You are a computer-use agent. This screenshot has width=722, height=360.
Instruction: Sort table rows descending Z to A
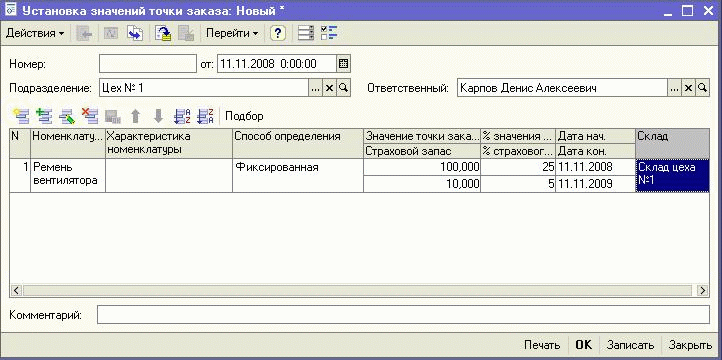click(x=205, y=116)
